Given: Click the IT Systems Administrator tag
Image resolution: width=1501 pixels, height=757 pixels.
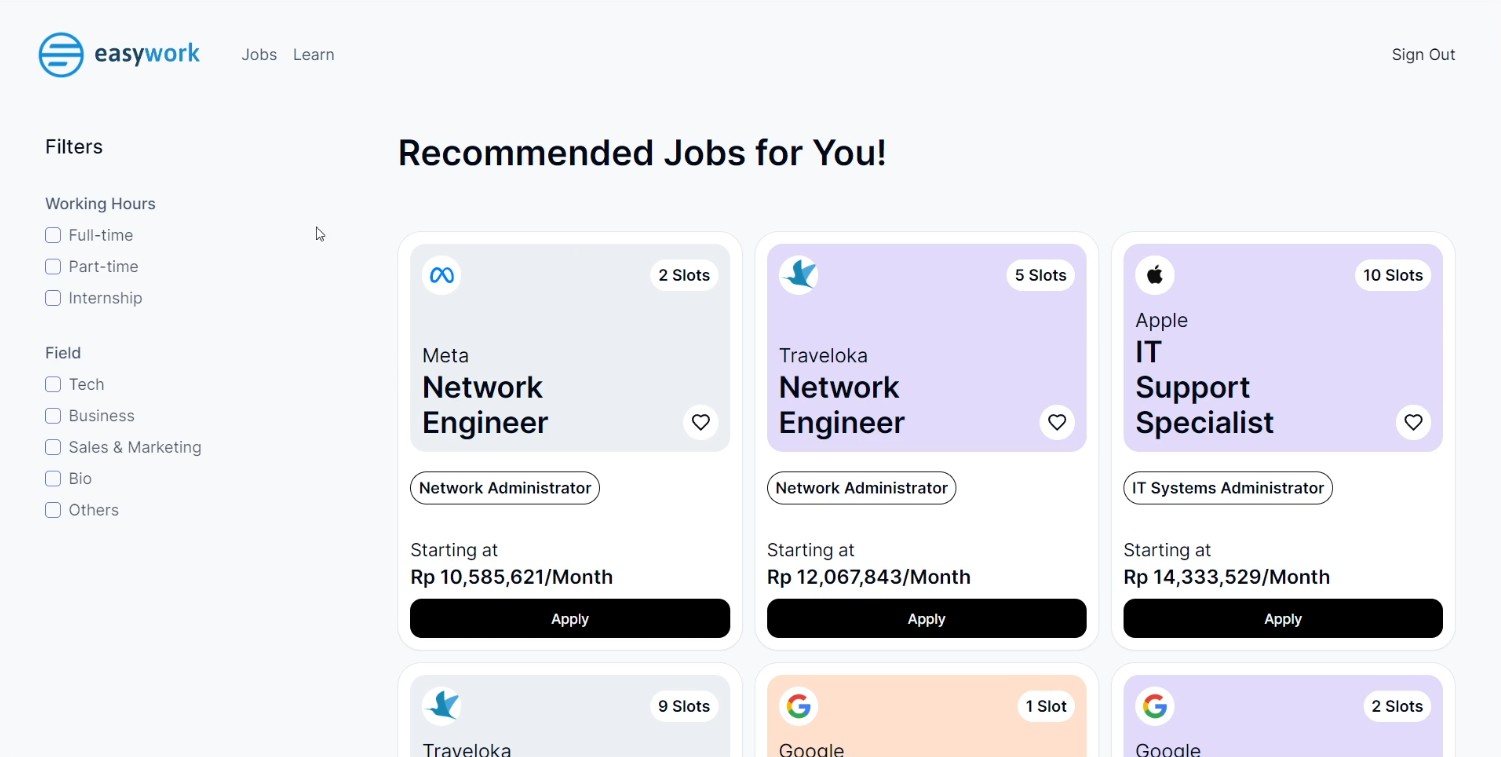Looking at the screenshot, I should pos(1227,488).
